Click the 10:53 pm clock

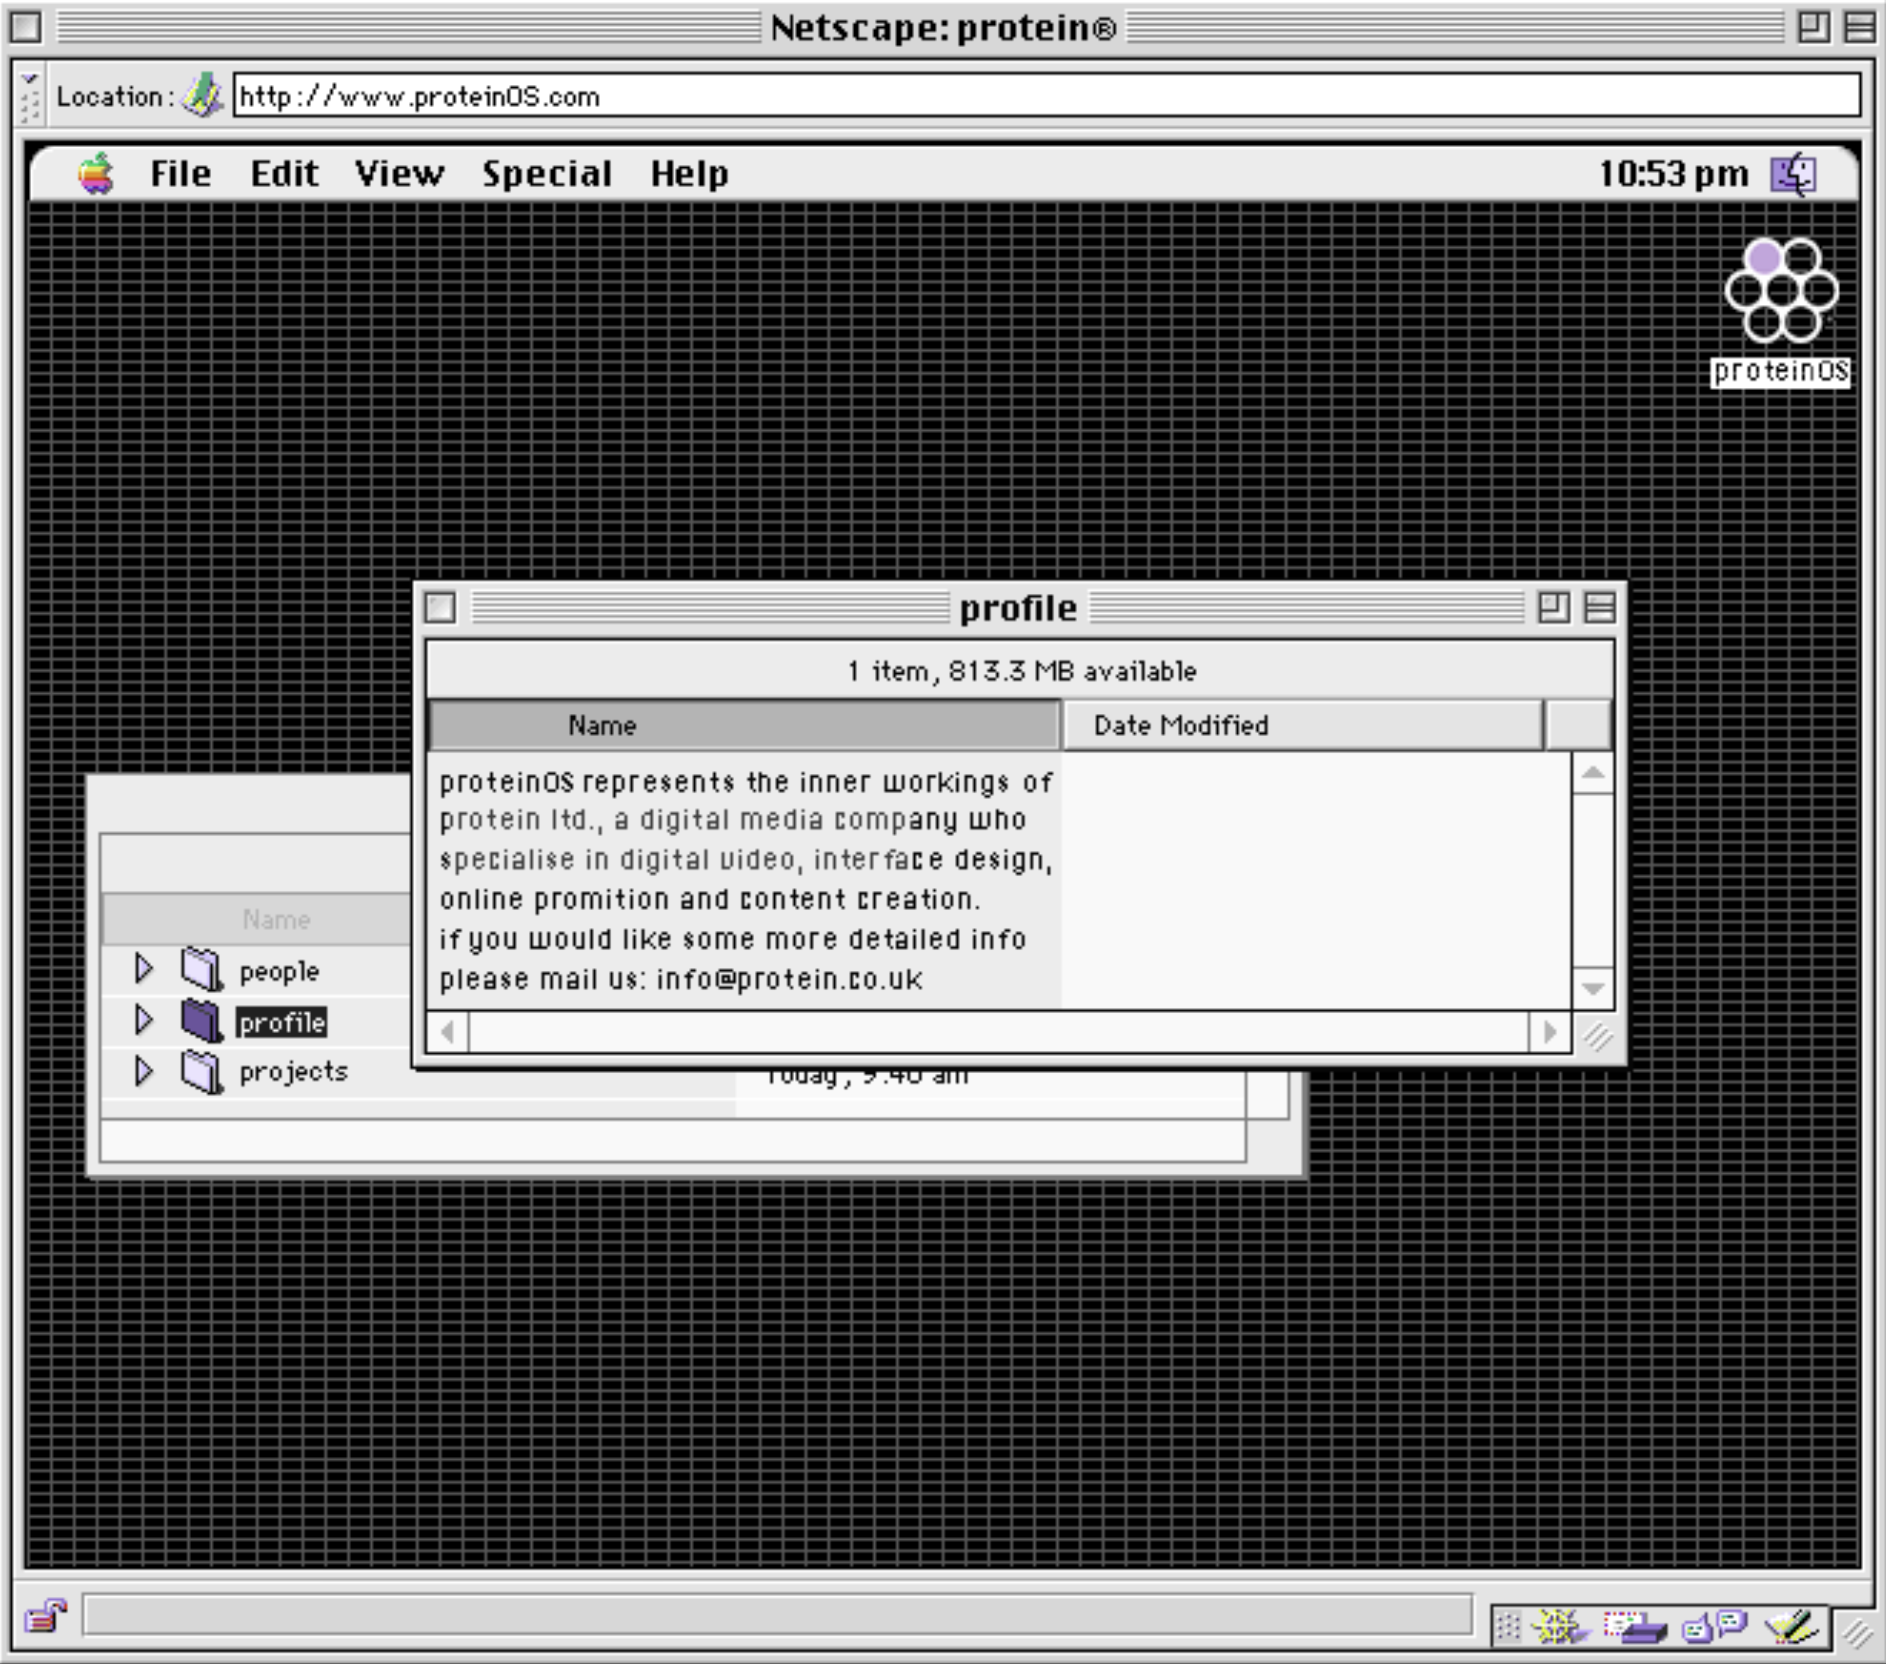(x=1673, y=174)
